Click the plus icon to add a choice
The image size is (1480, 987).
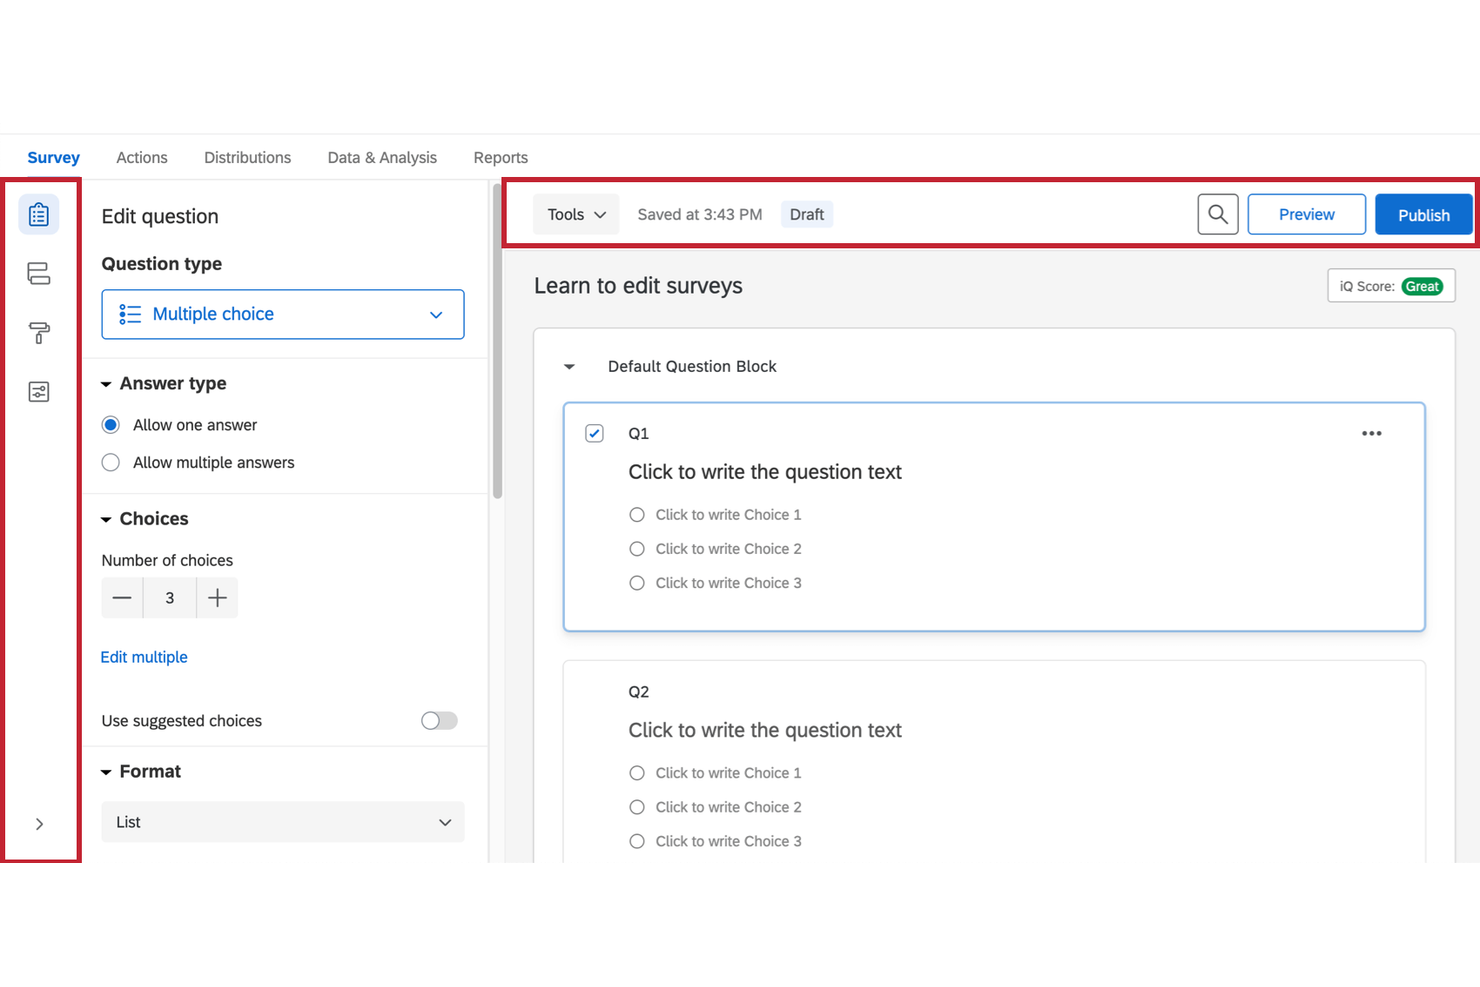click(x=216, y=597)
